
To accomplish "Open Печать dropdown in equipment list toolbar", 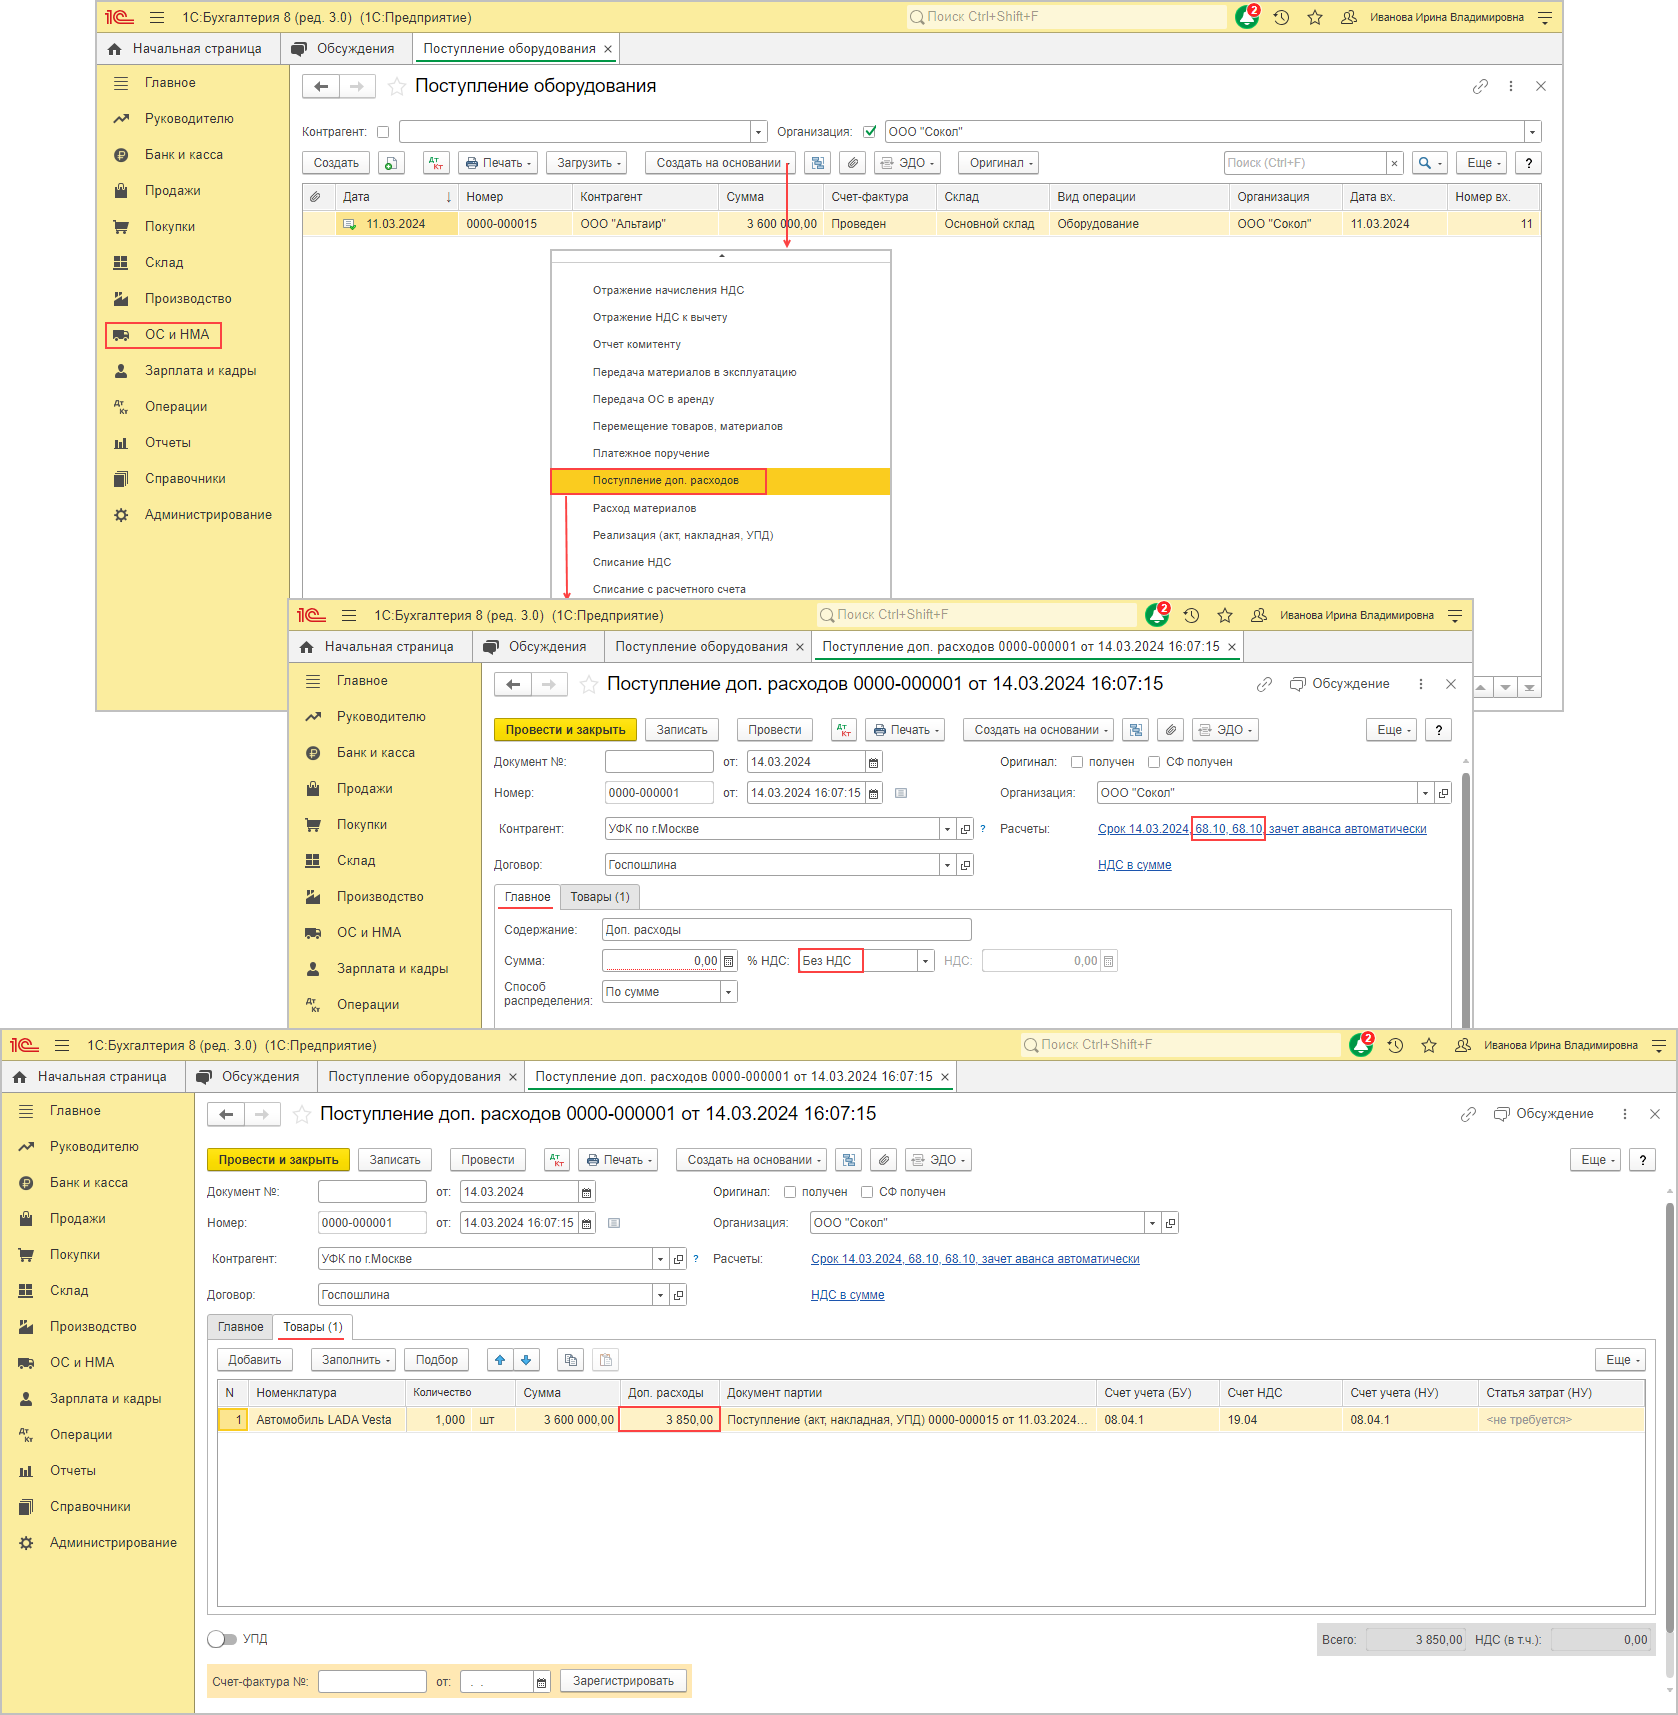I will coord(499,163).
